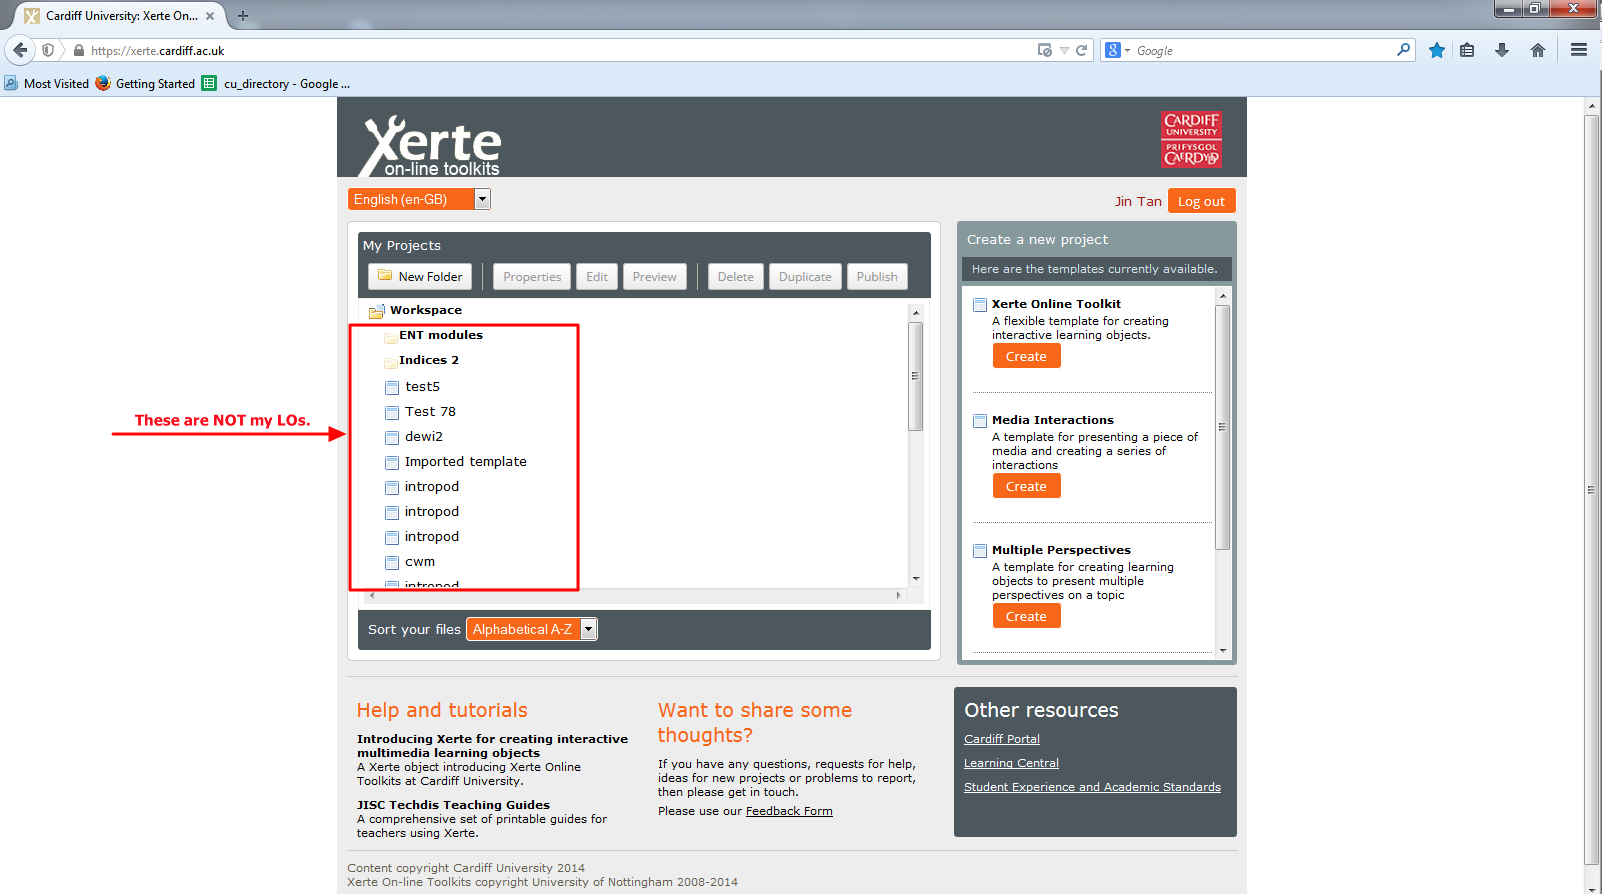Click the New Folder button
The height and width of the screenshot is (894, 1602).
click(420, 277)
